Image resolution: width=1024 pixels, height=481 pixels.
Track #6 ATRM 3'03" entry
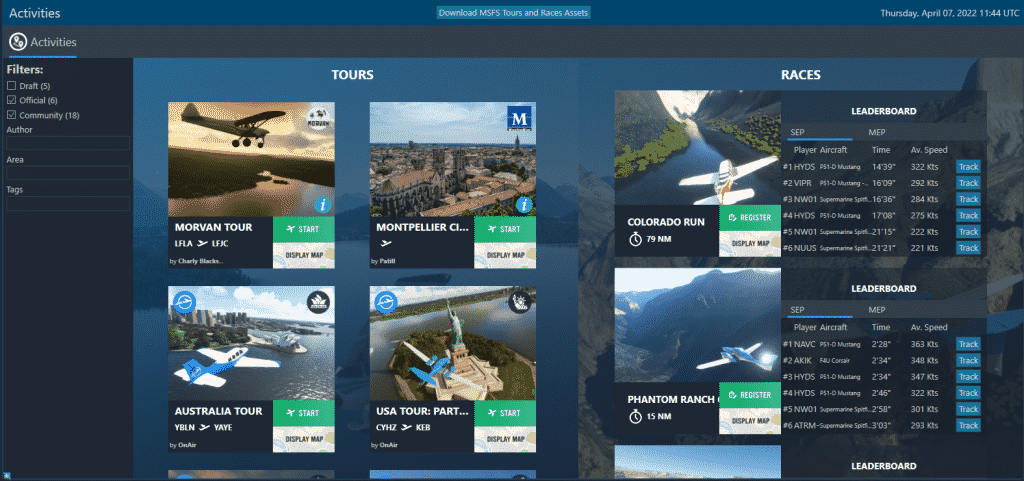coord(968,426)
